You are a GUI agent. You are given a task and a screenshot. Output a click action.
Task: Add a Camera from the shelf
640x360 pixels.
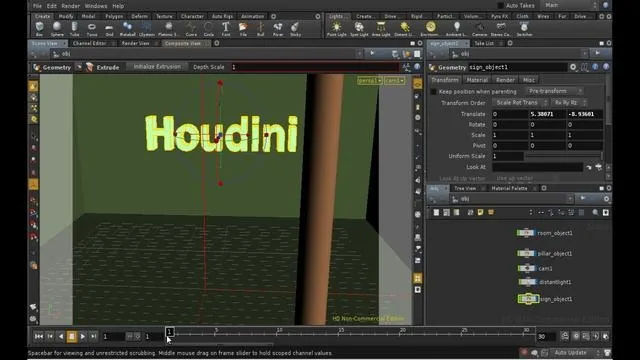point(479,29)
